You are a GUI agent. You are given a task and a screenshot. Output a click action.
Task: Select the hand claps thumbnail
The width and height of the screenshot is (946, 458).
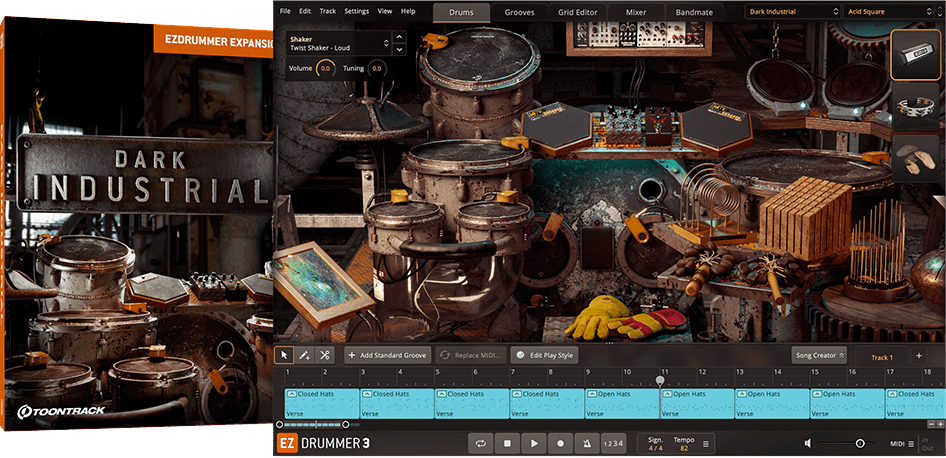pos(916,158)
